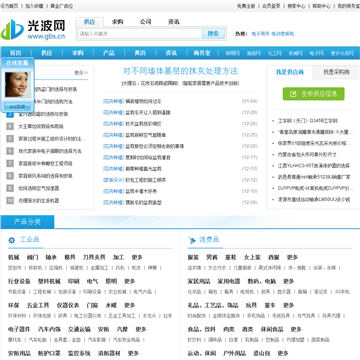Click 黄金广告位 in the top bar
Image resolution: width=360 pixels, height=360 pixels.
pyautogui.click(x=62, y=6)
